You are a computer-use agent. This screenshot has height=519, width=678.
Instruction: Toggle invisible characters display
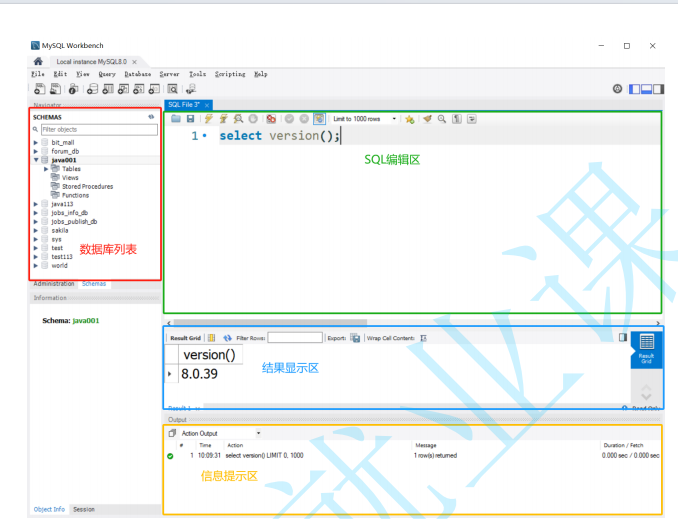[x=457, y=119]
